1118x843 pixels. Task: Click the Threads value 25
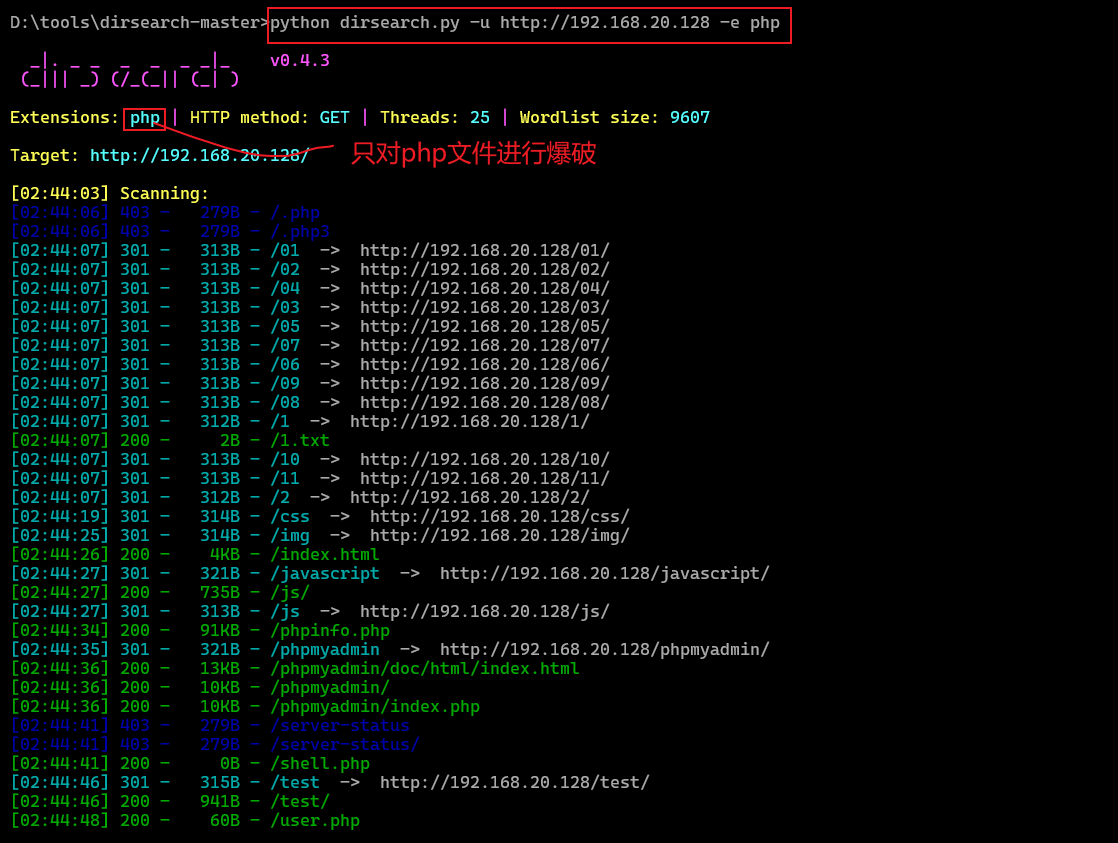pos(480,118)
